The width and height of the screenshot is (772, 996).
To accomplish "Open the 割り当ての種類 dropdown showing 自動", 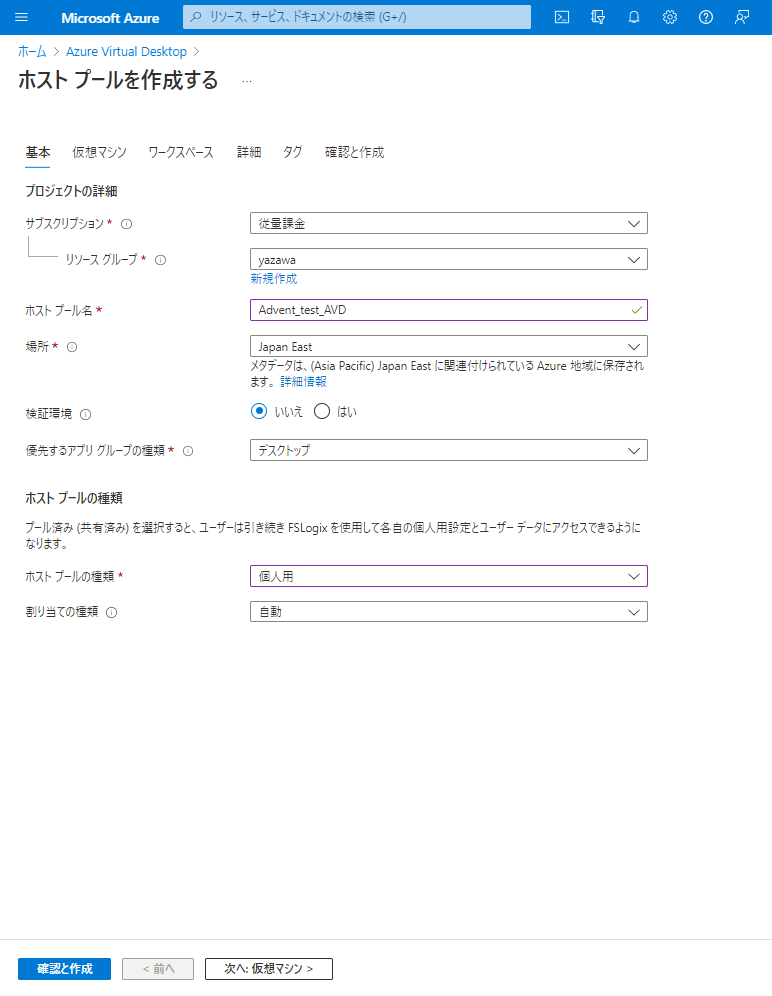I will (x=449, y=612).
